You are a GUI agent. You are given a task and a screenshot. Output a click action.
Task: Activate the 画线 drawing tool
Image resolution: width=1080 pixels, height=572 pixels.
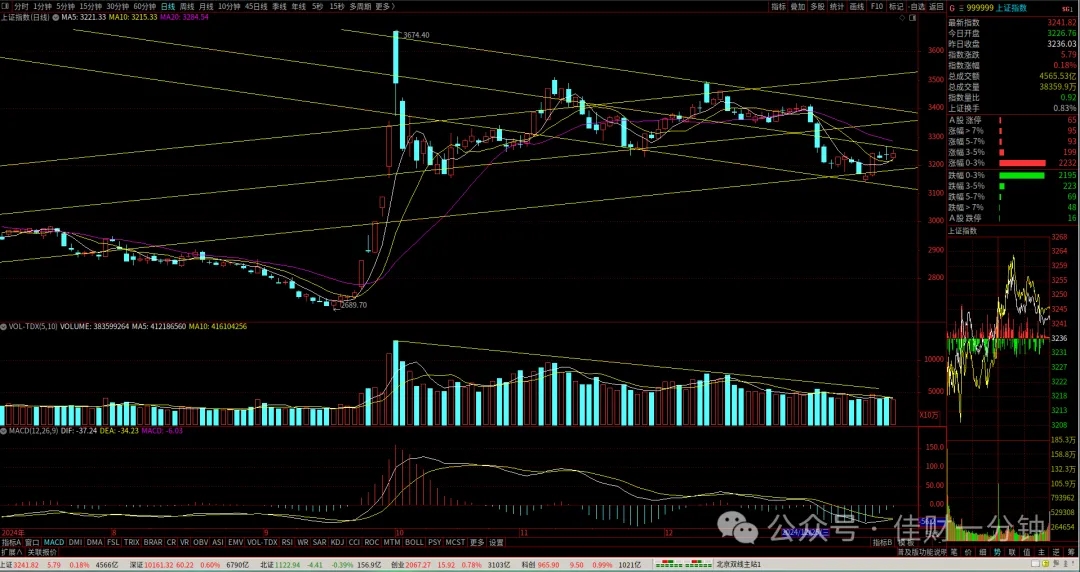(857, 6)
